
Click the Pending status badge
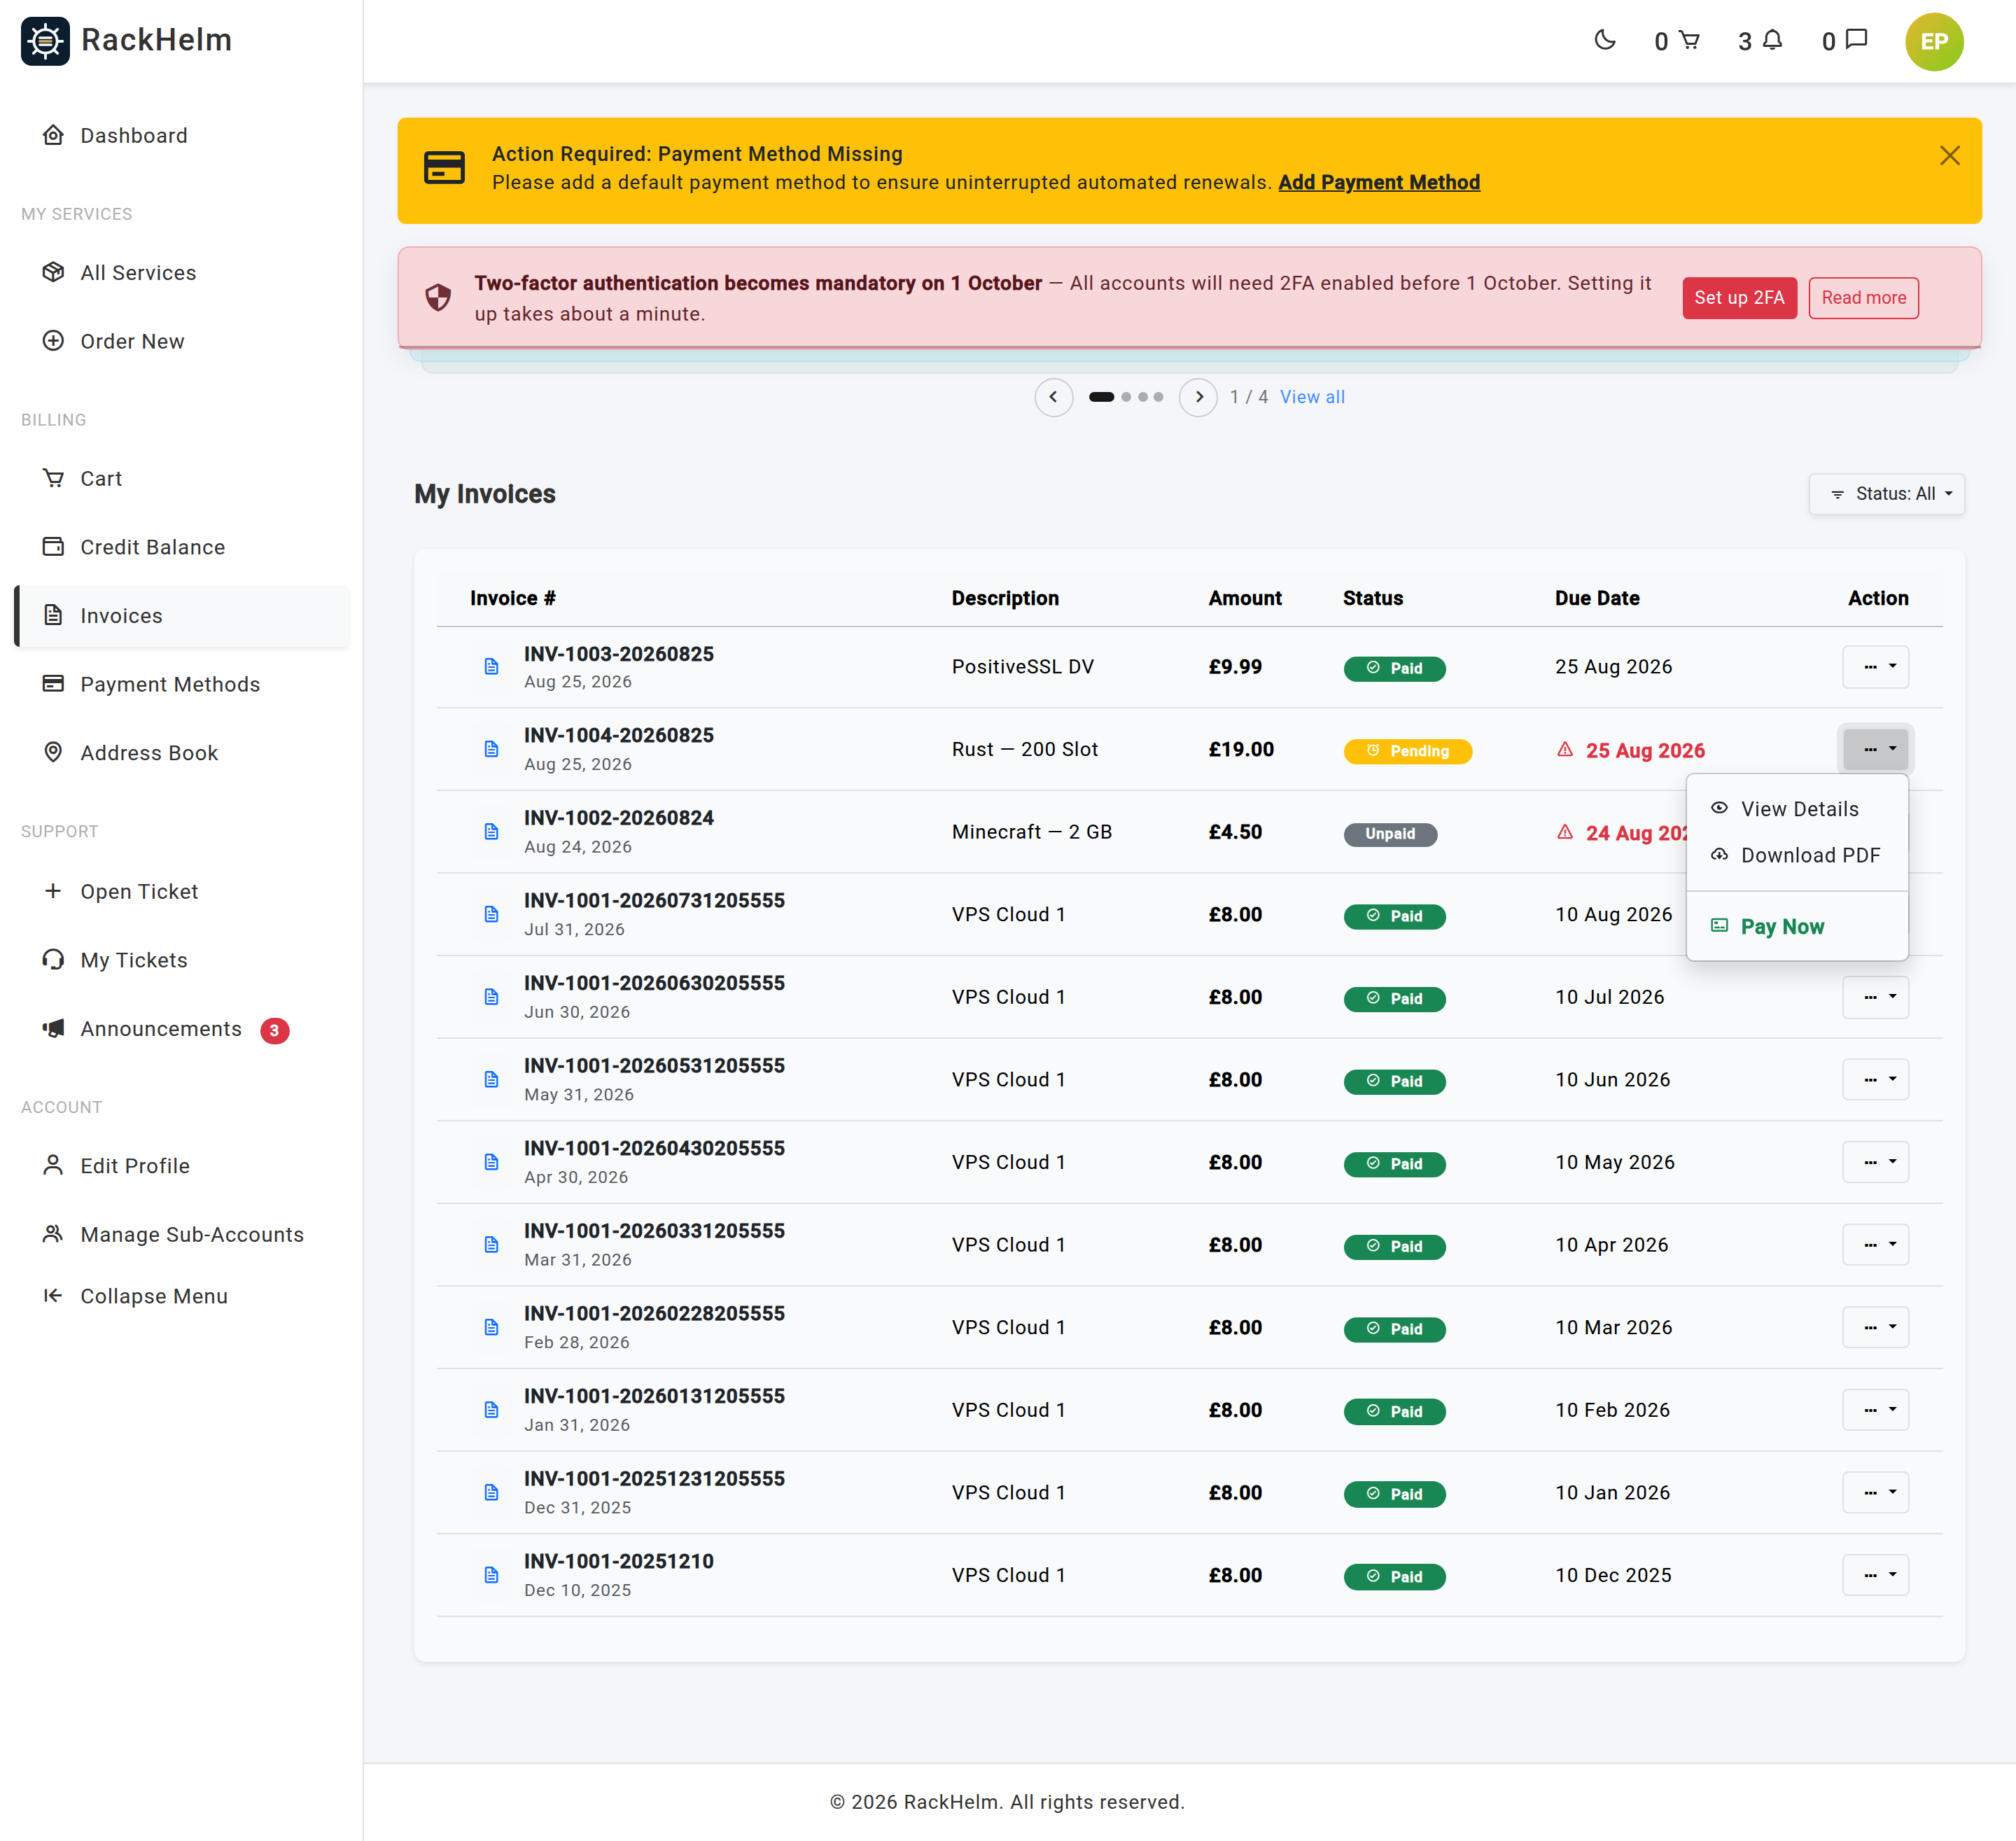coord(1407,751)
